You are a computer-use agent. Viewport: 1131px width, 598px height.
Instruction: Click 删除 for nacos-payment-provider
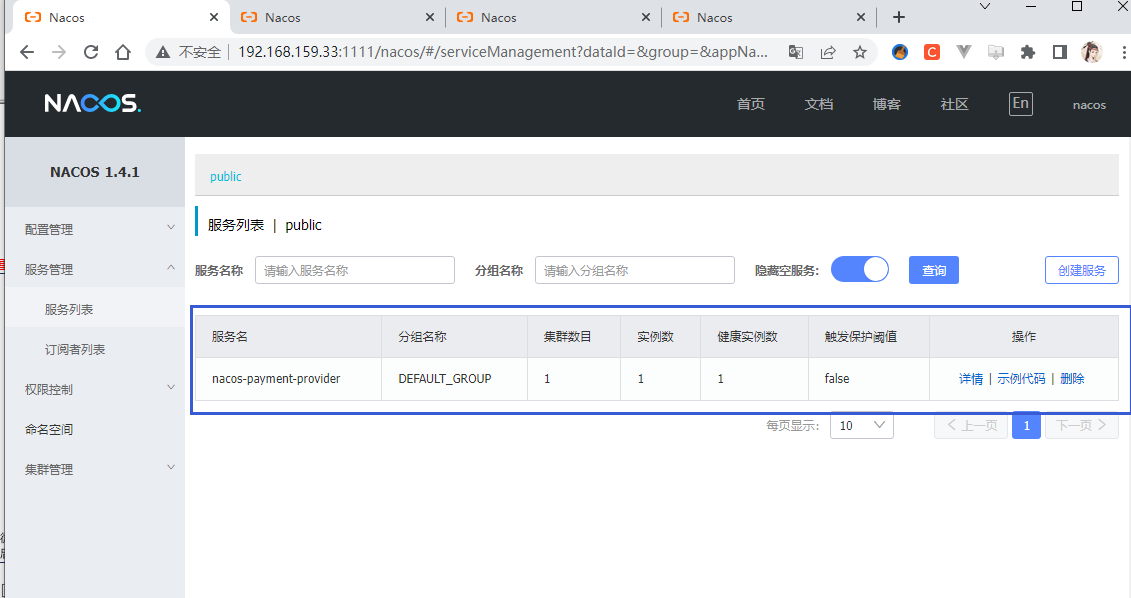tap(1073, 379)
